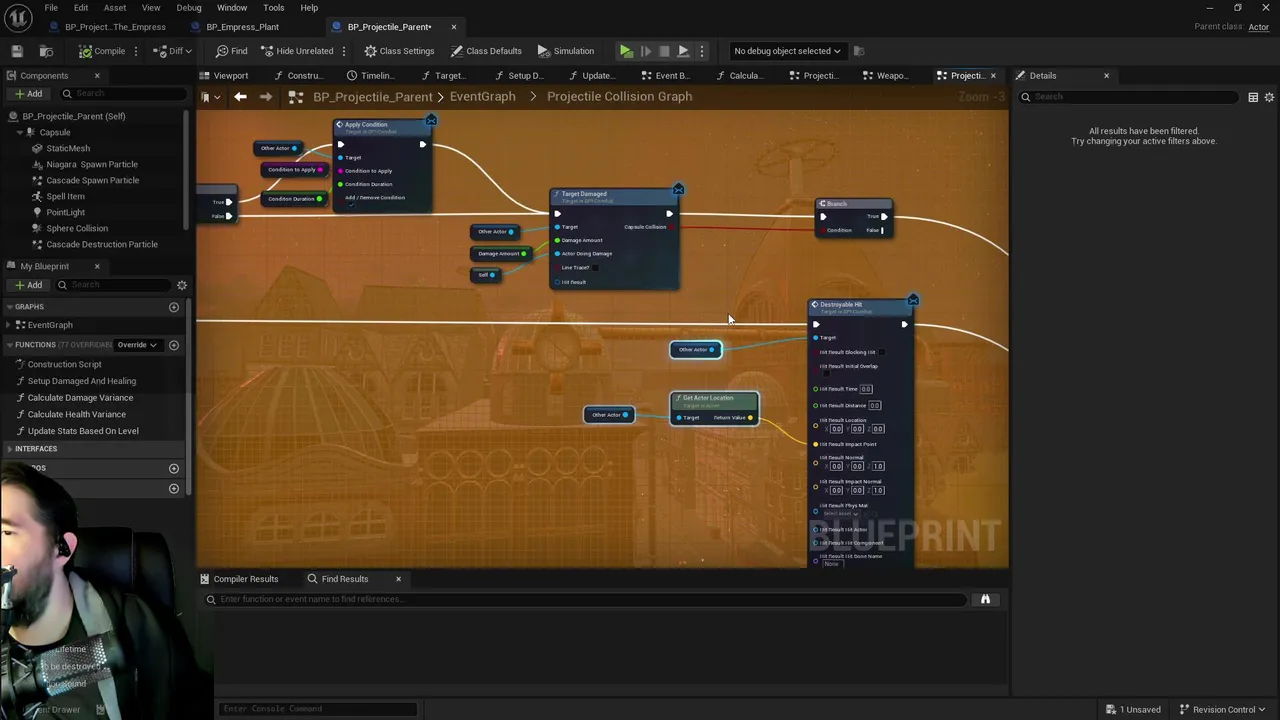This screenshot has width=1280, height=720.
Task: Switch to the Timelin... tab
Action: pos(370,76)
